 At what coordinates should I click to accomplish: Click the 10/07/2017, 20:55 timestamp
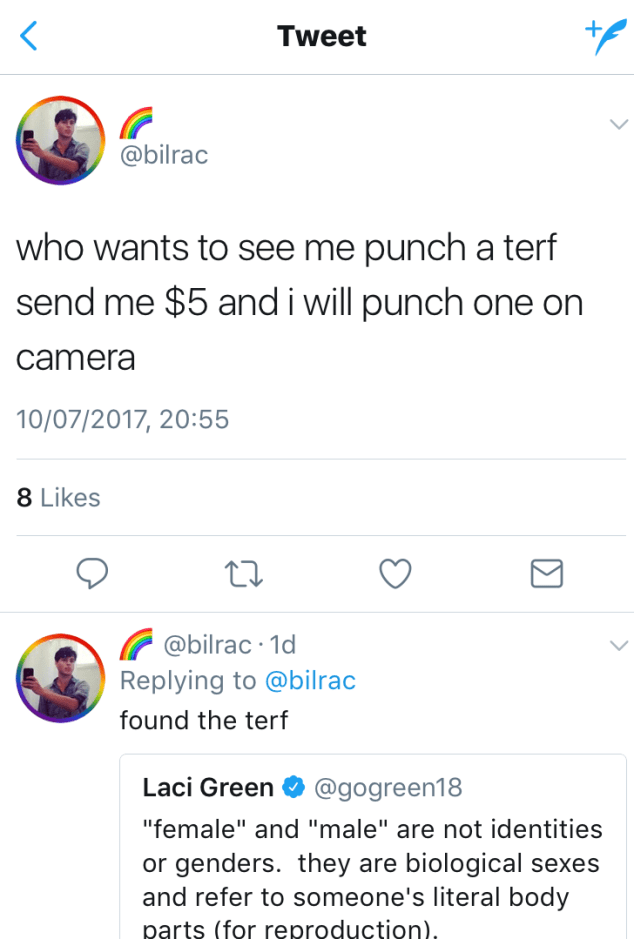123,419
